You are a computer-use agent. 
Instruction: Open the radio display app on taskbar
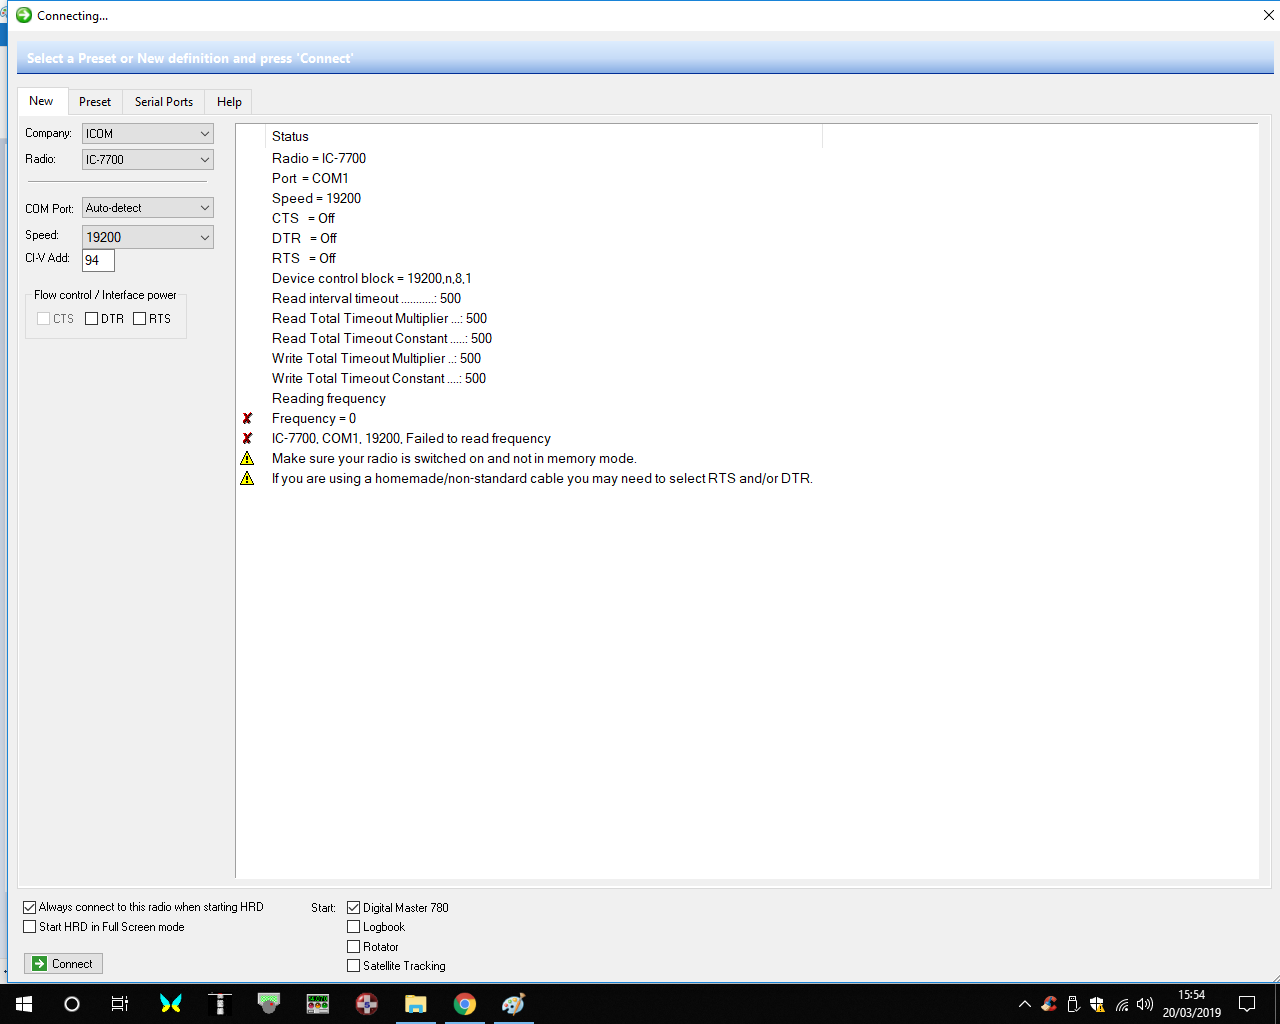[318, 1004]
